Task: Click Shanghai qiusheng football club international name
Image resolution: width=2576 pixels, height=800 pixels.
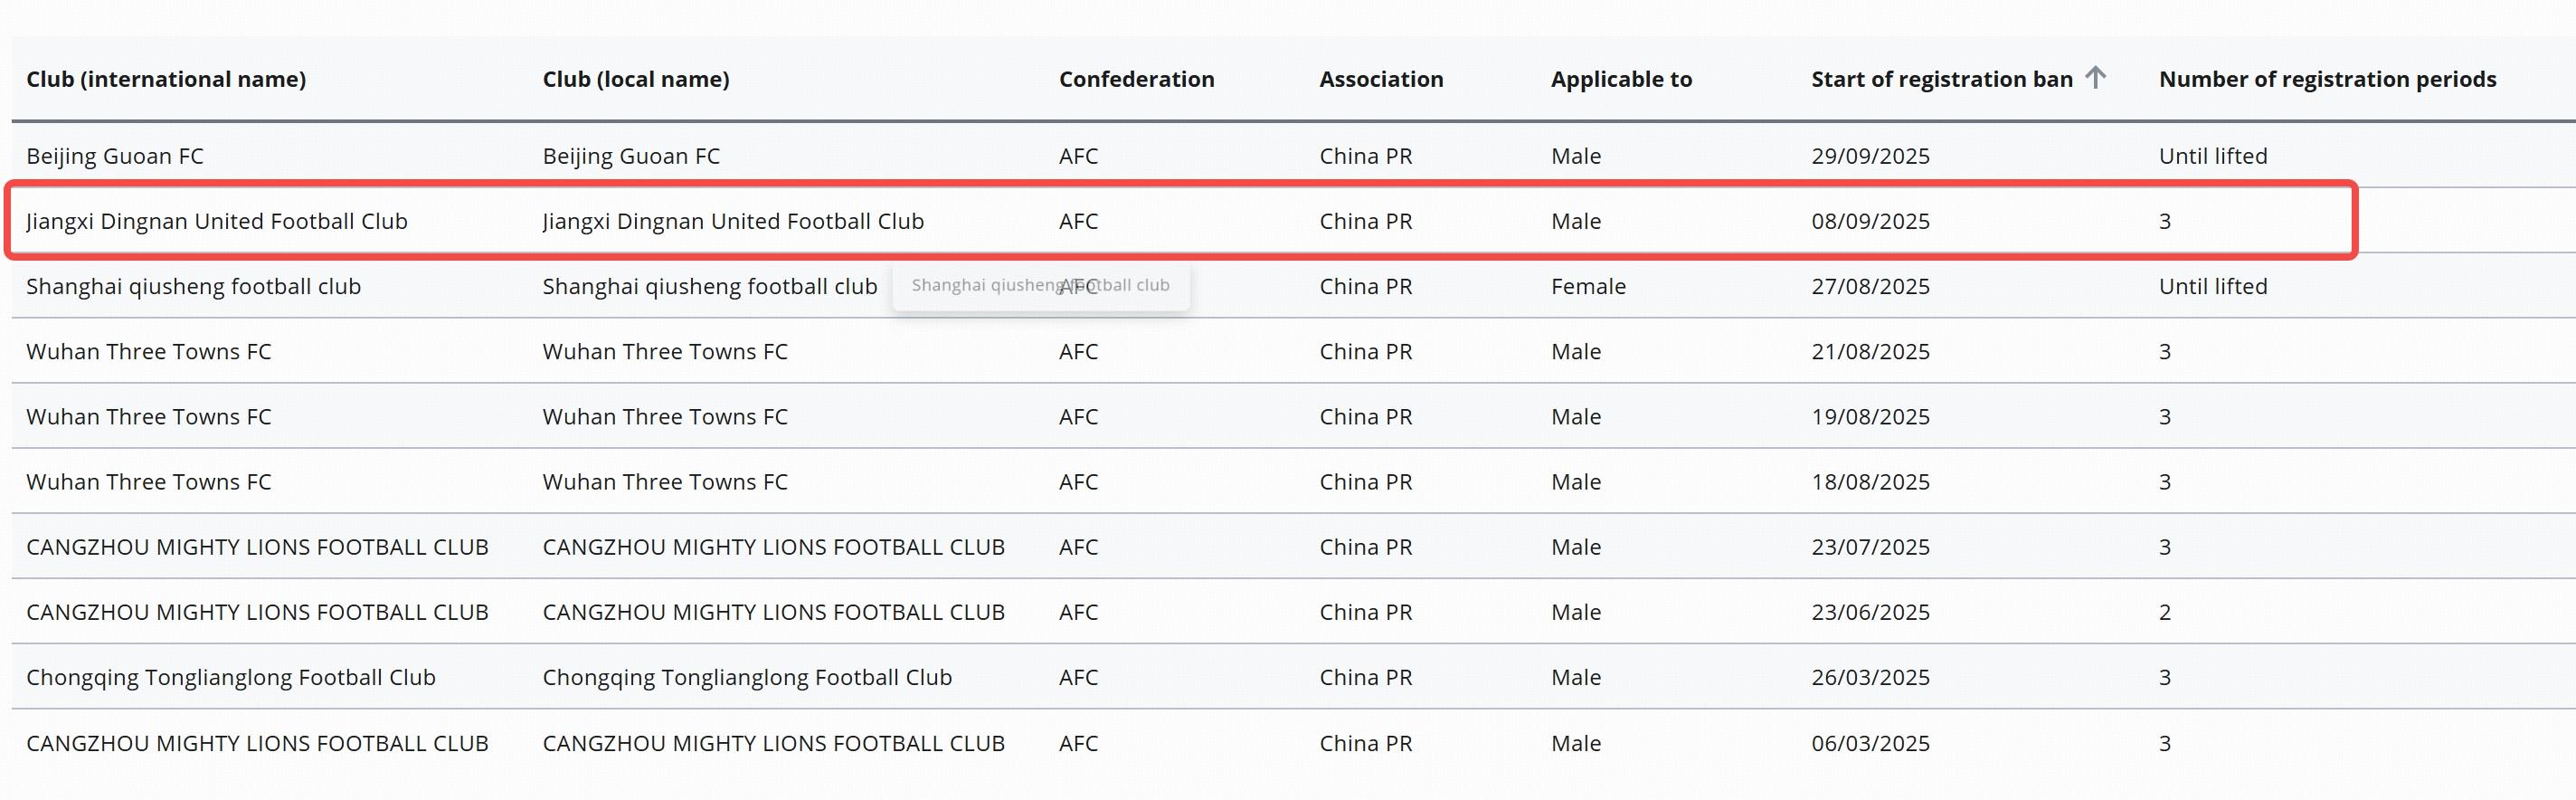Action: pos(193,287)
